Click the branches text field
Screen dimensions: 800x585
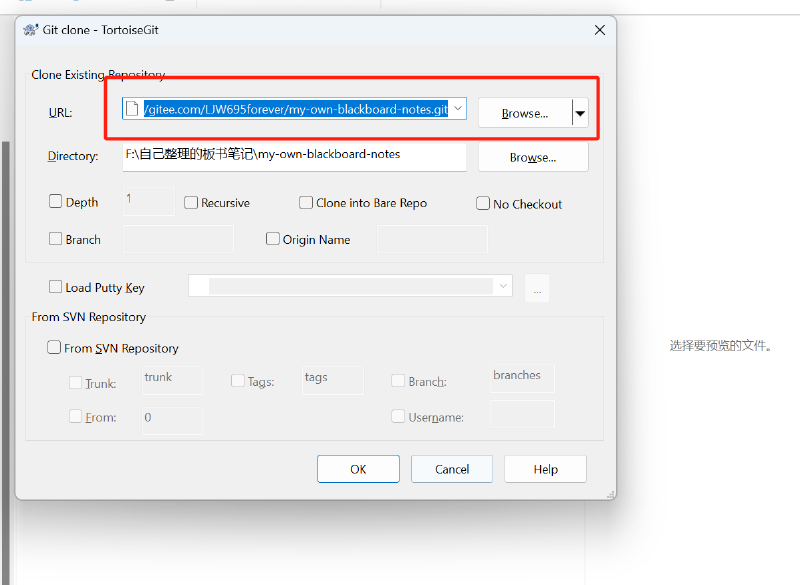522,378
